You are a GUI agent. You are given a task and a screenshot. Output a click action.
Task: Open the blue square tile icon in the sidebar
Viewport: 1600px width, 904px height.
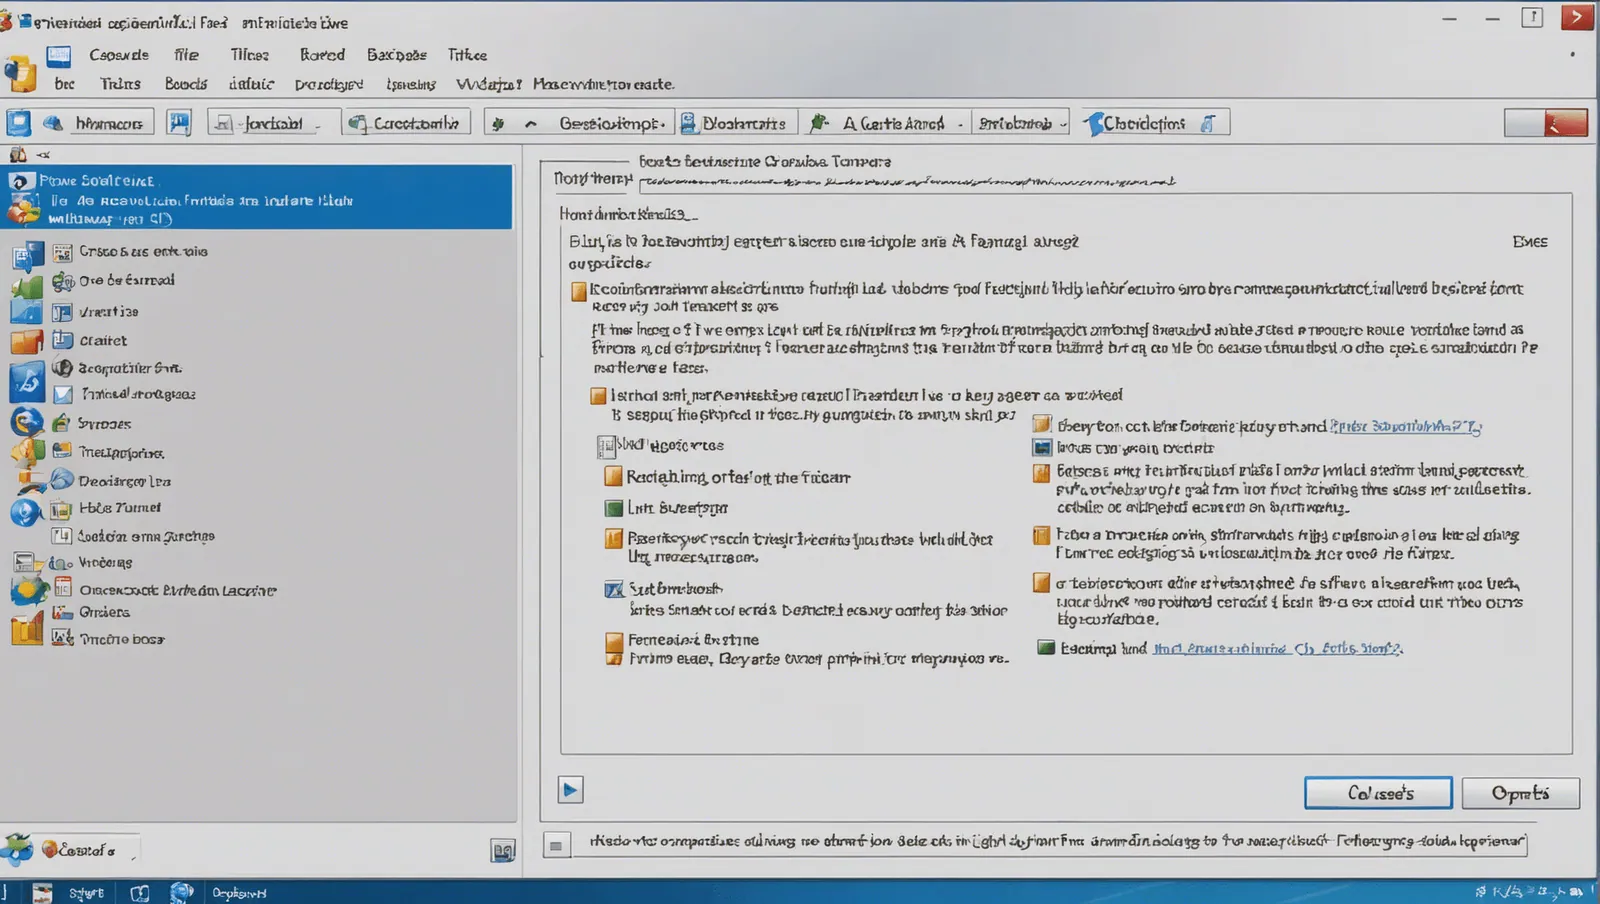point(26,382)
